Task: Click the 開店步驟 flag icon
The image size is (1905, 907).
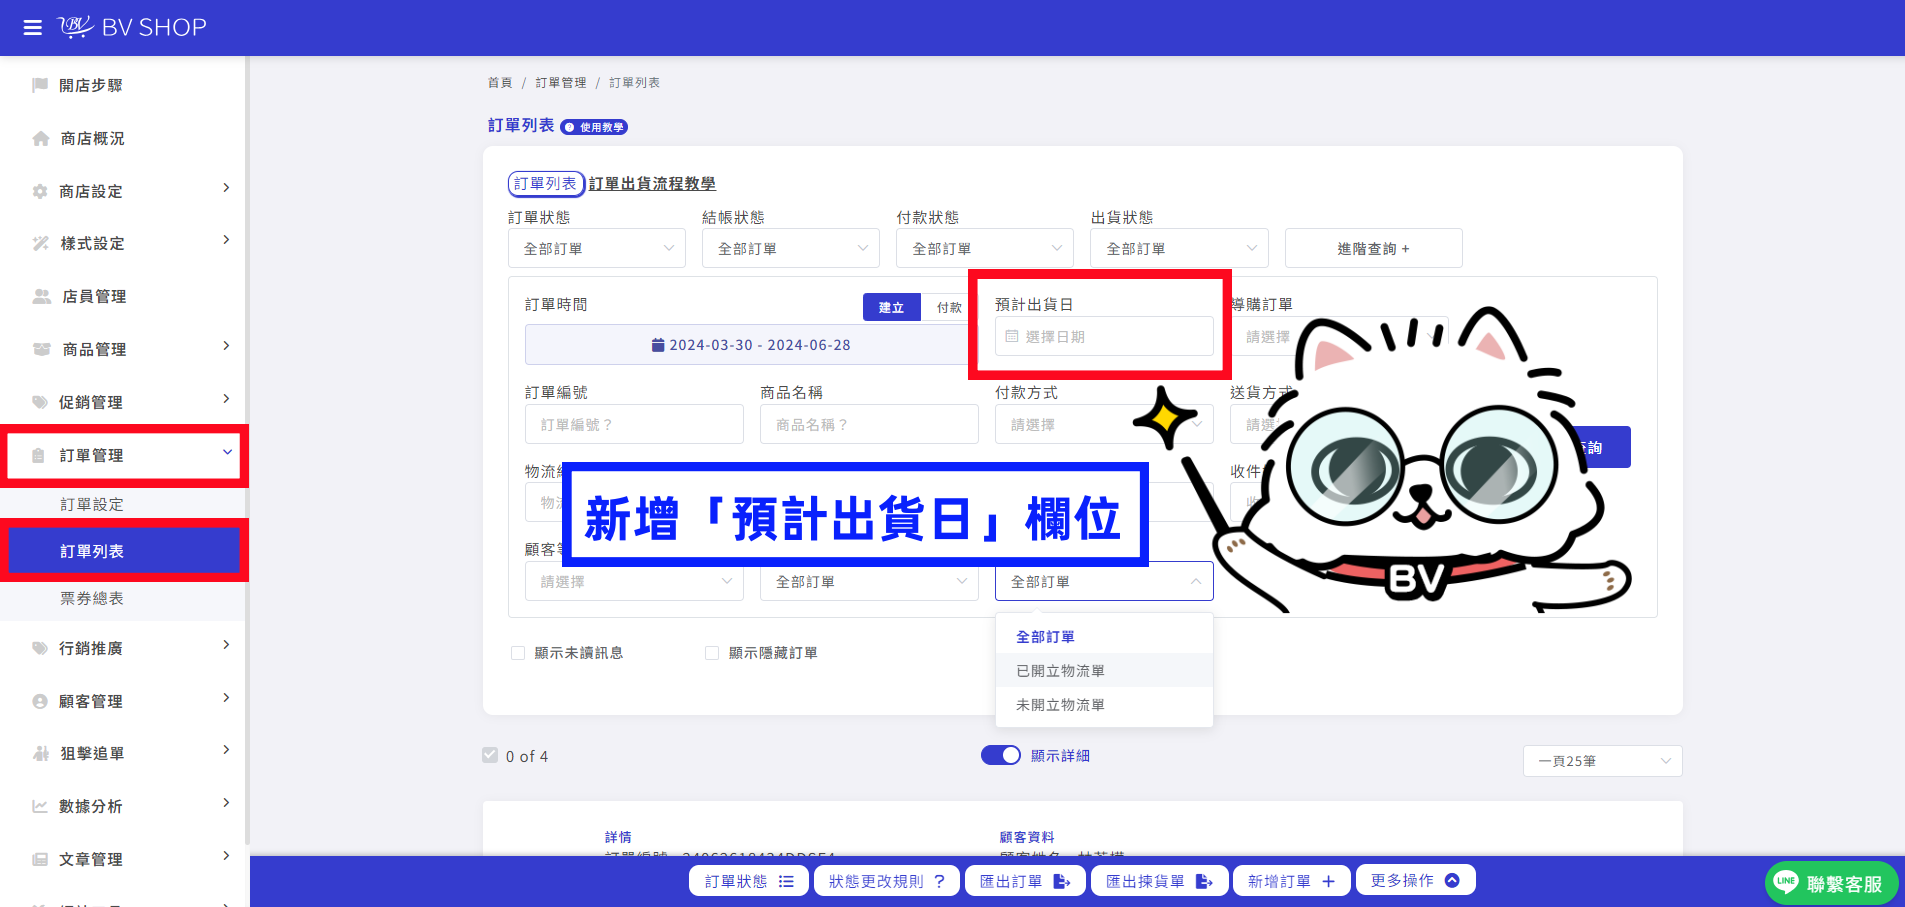Action: (x=40, y=85)
